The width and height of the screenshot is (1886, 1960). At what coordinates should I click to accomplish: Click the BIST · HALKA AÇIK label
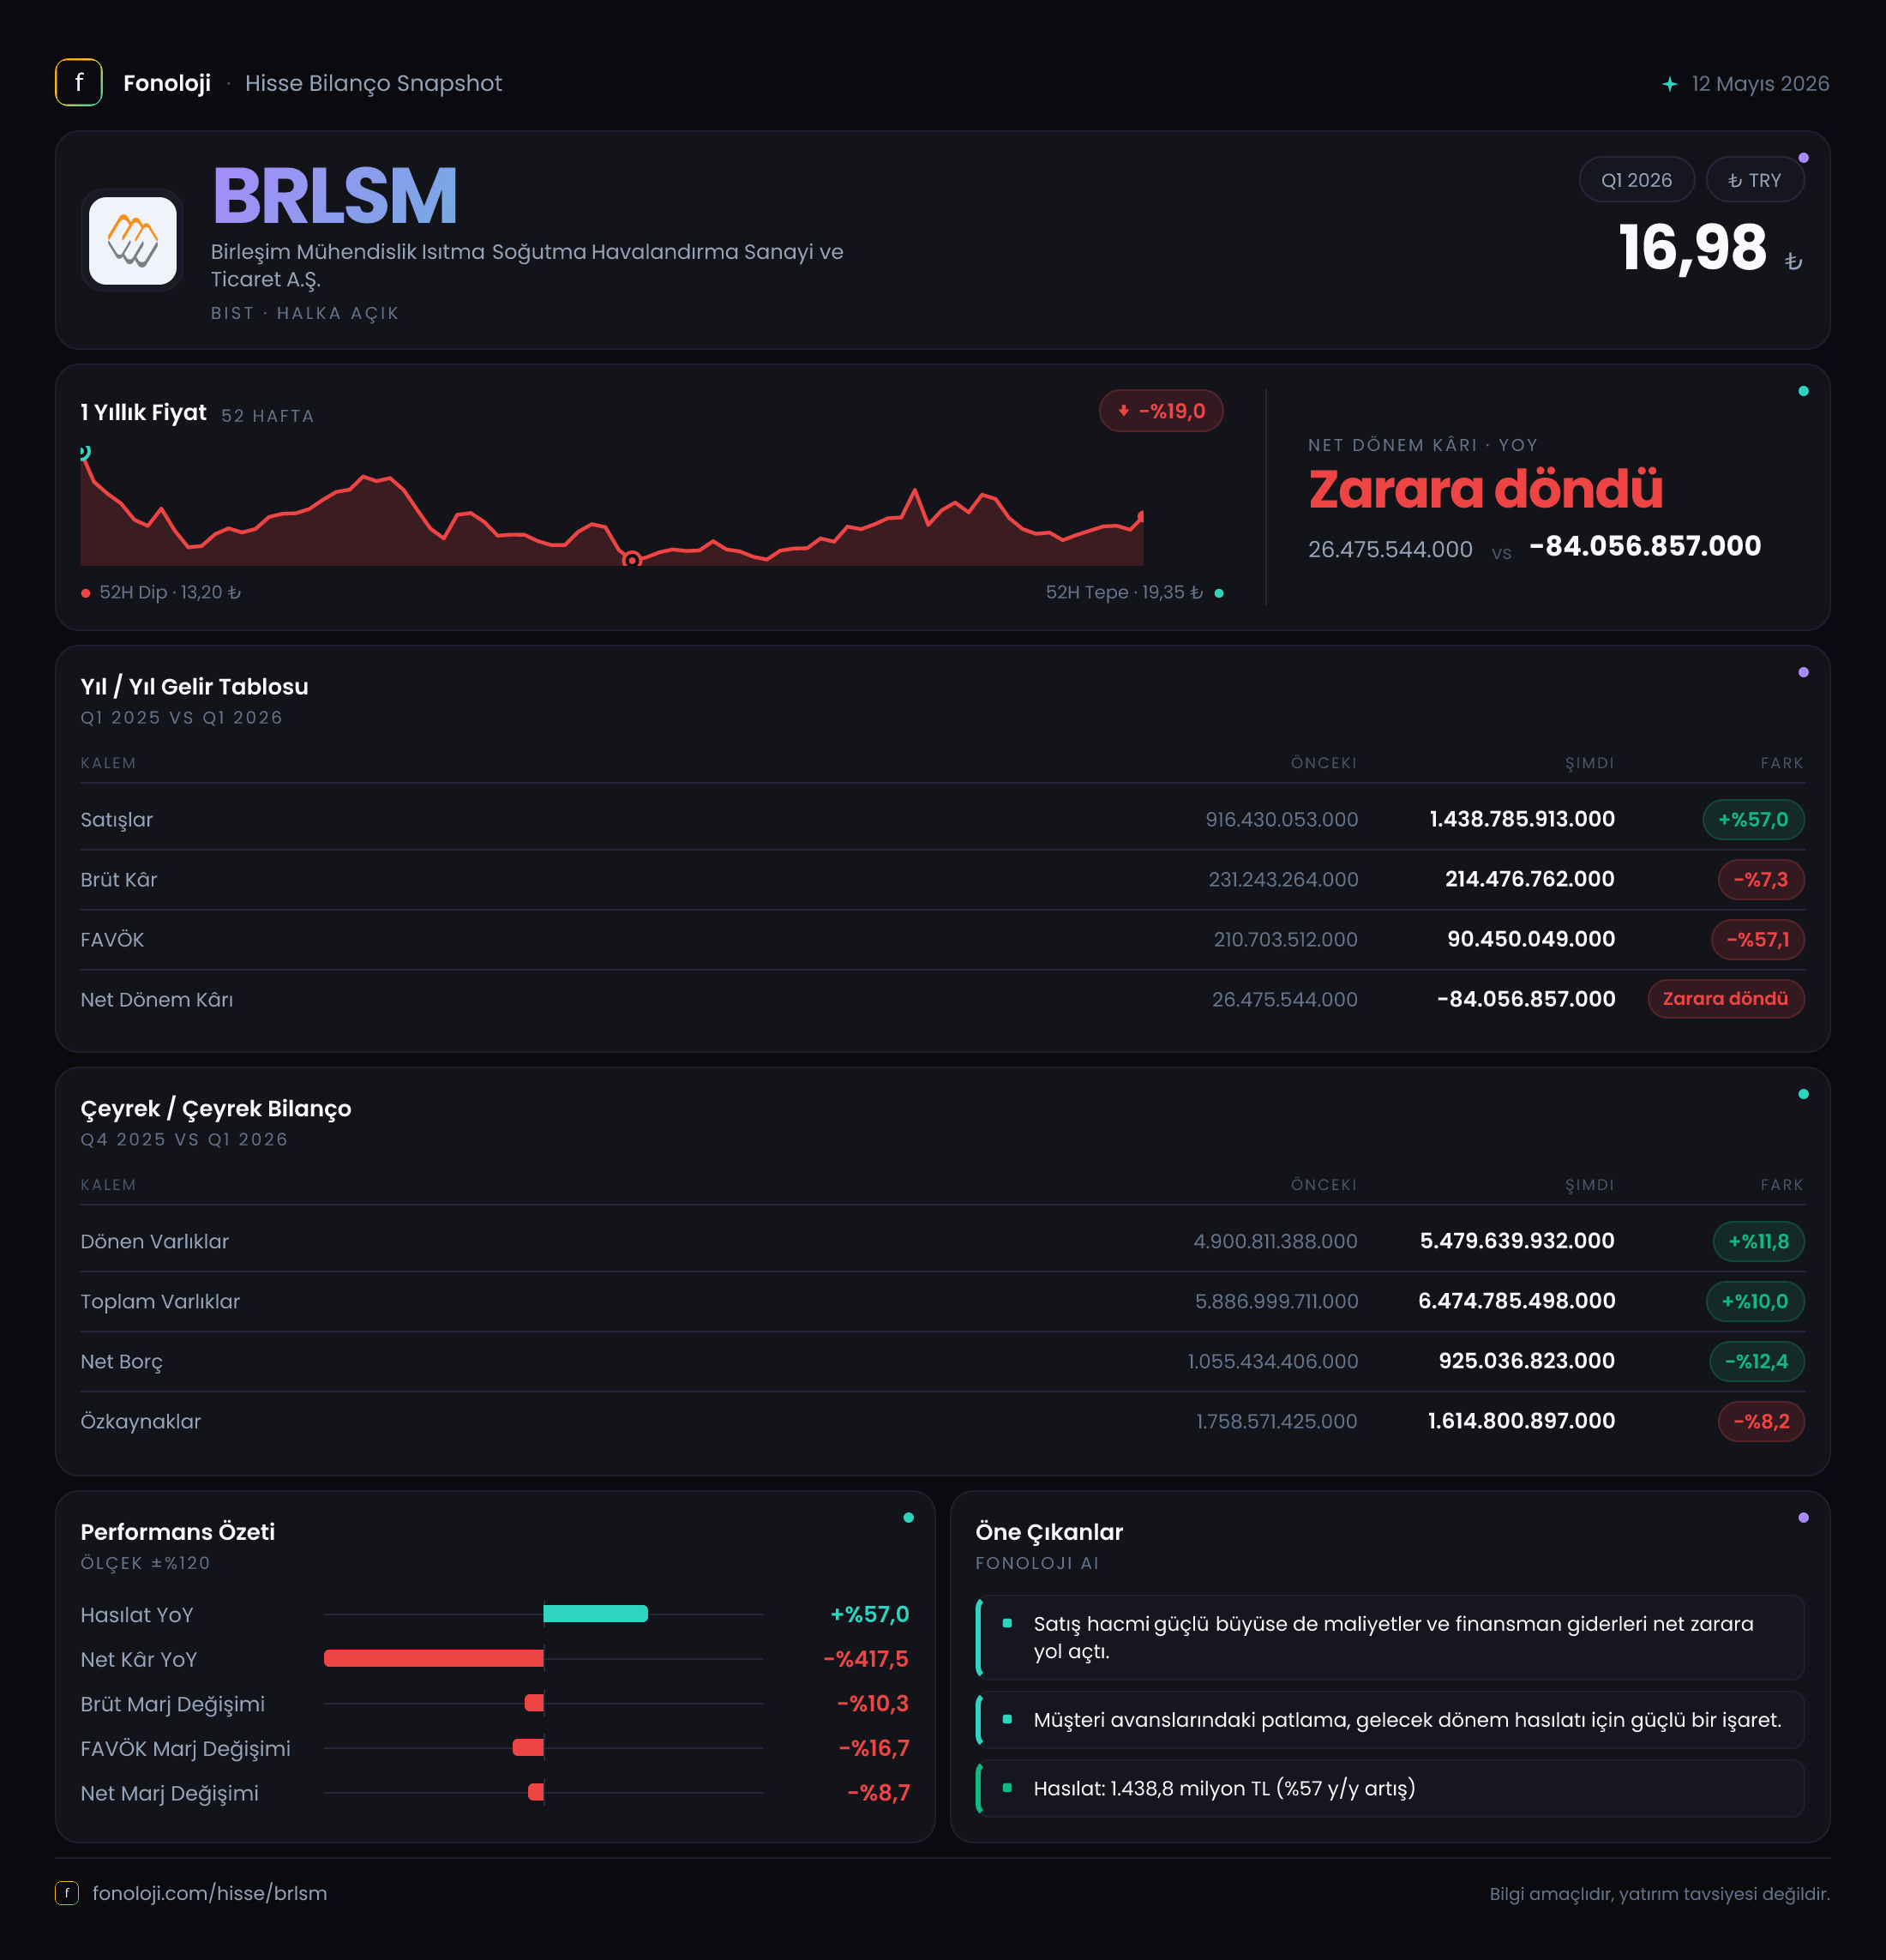[305, 313]
